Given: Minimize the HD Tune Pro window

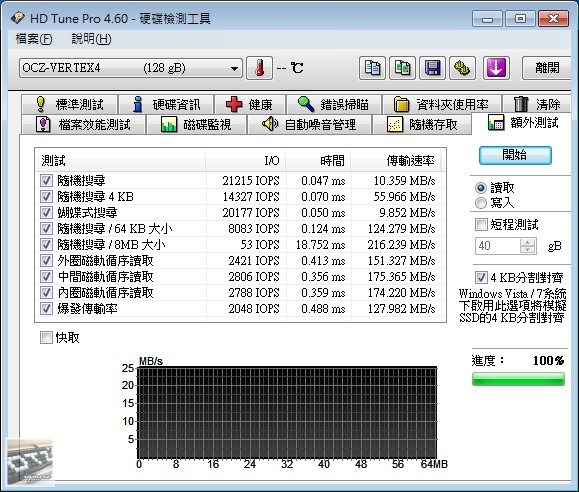Looking at the screenshot, I should (487, 19).
